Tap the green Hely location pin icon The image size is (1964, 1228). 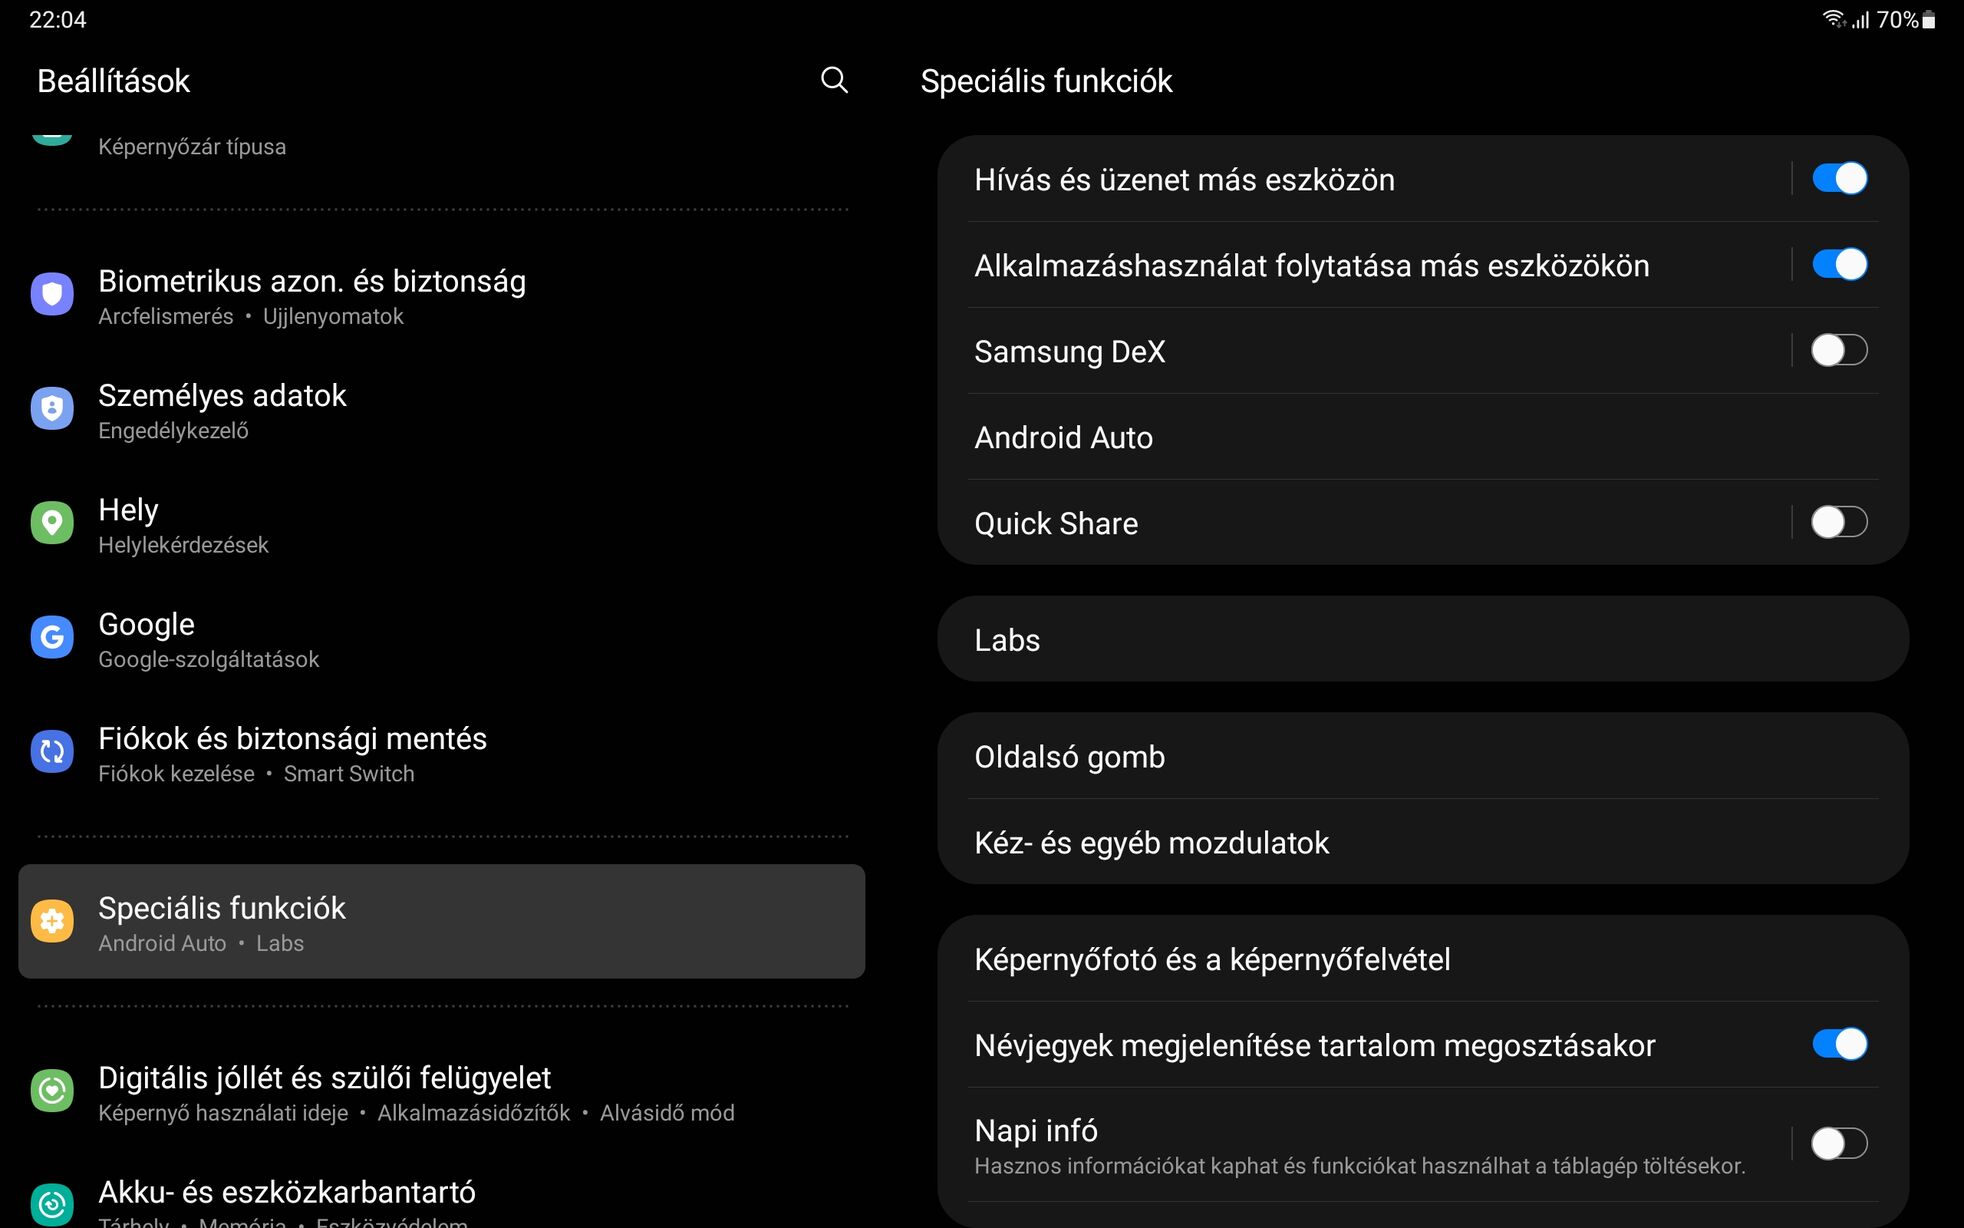coord(52,523)
